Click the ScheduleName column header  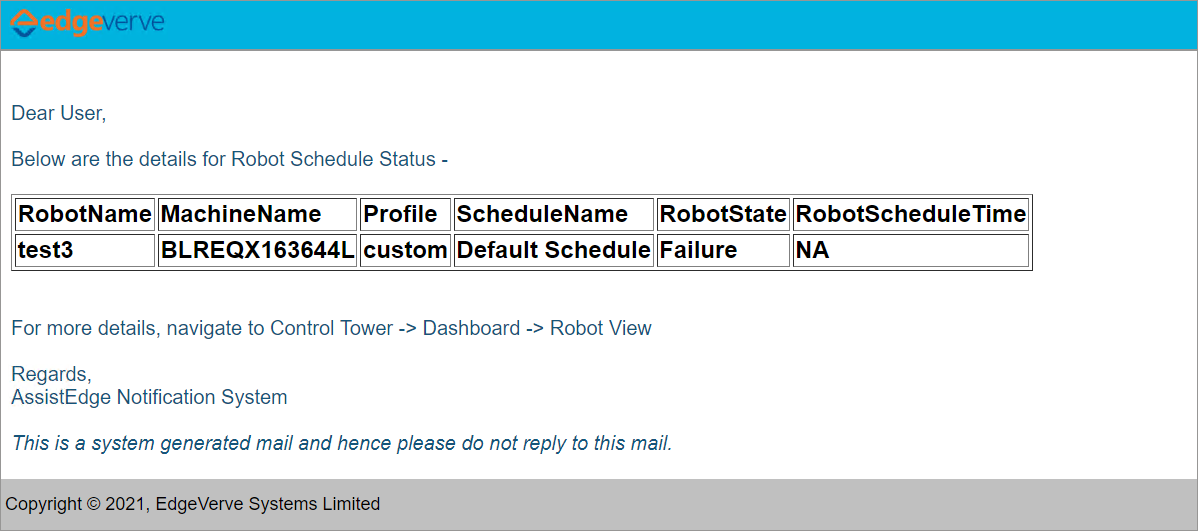[554, 215]
